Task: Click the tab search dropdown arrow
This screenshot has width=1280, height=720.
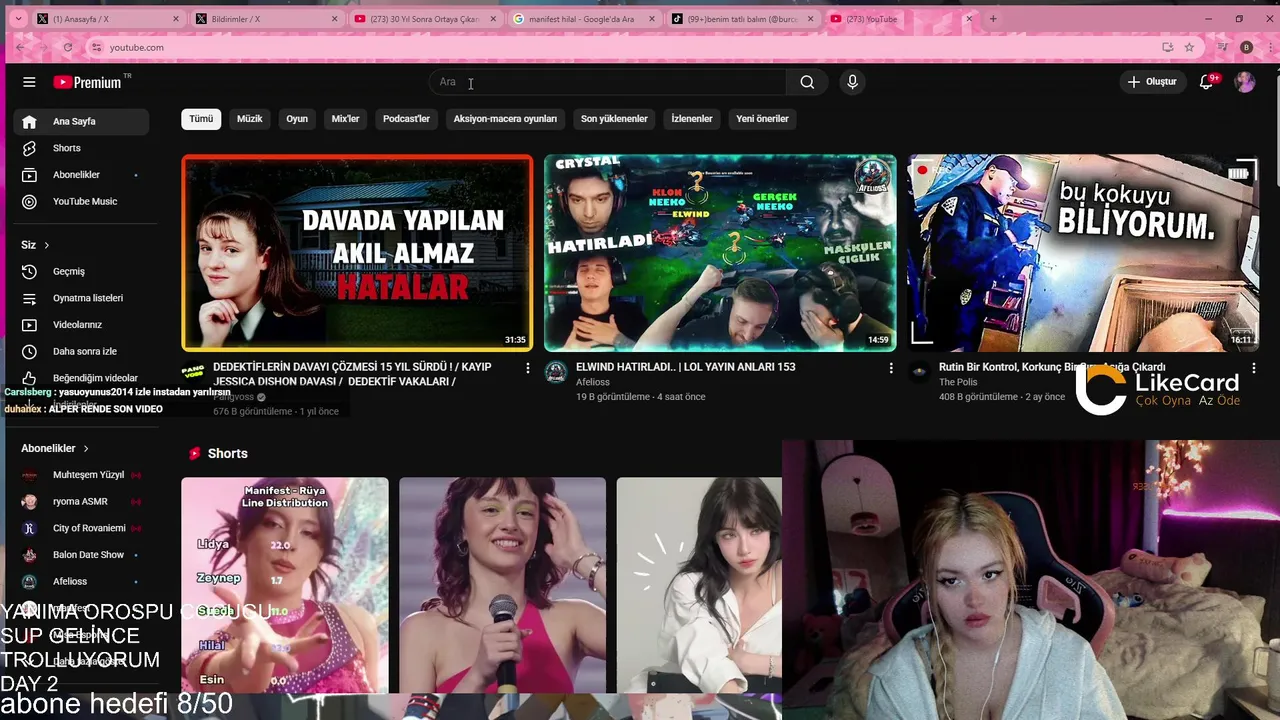Action: 18,19
